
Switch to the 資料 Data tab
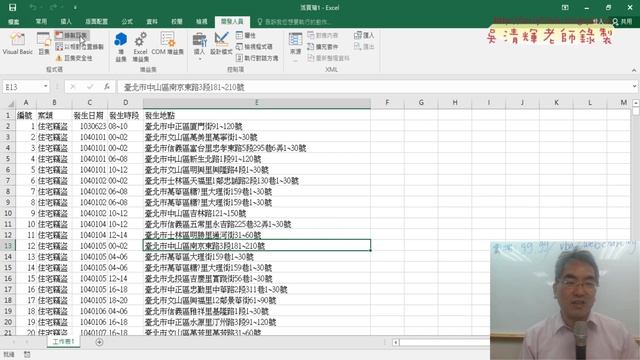tap(152, 22)
